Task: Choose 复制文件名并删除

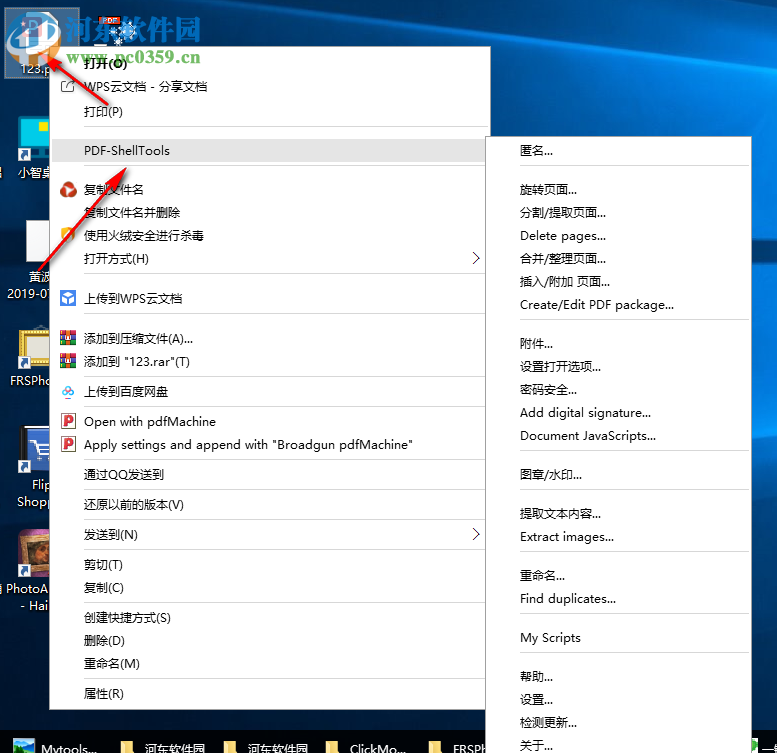Action: (132, 213)
